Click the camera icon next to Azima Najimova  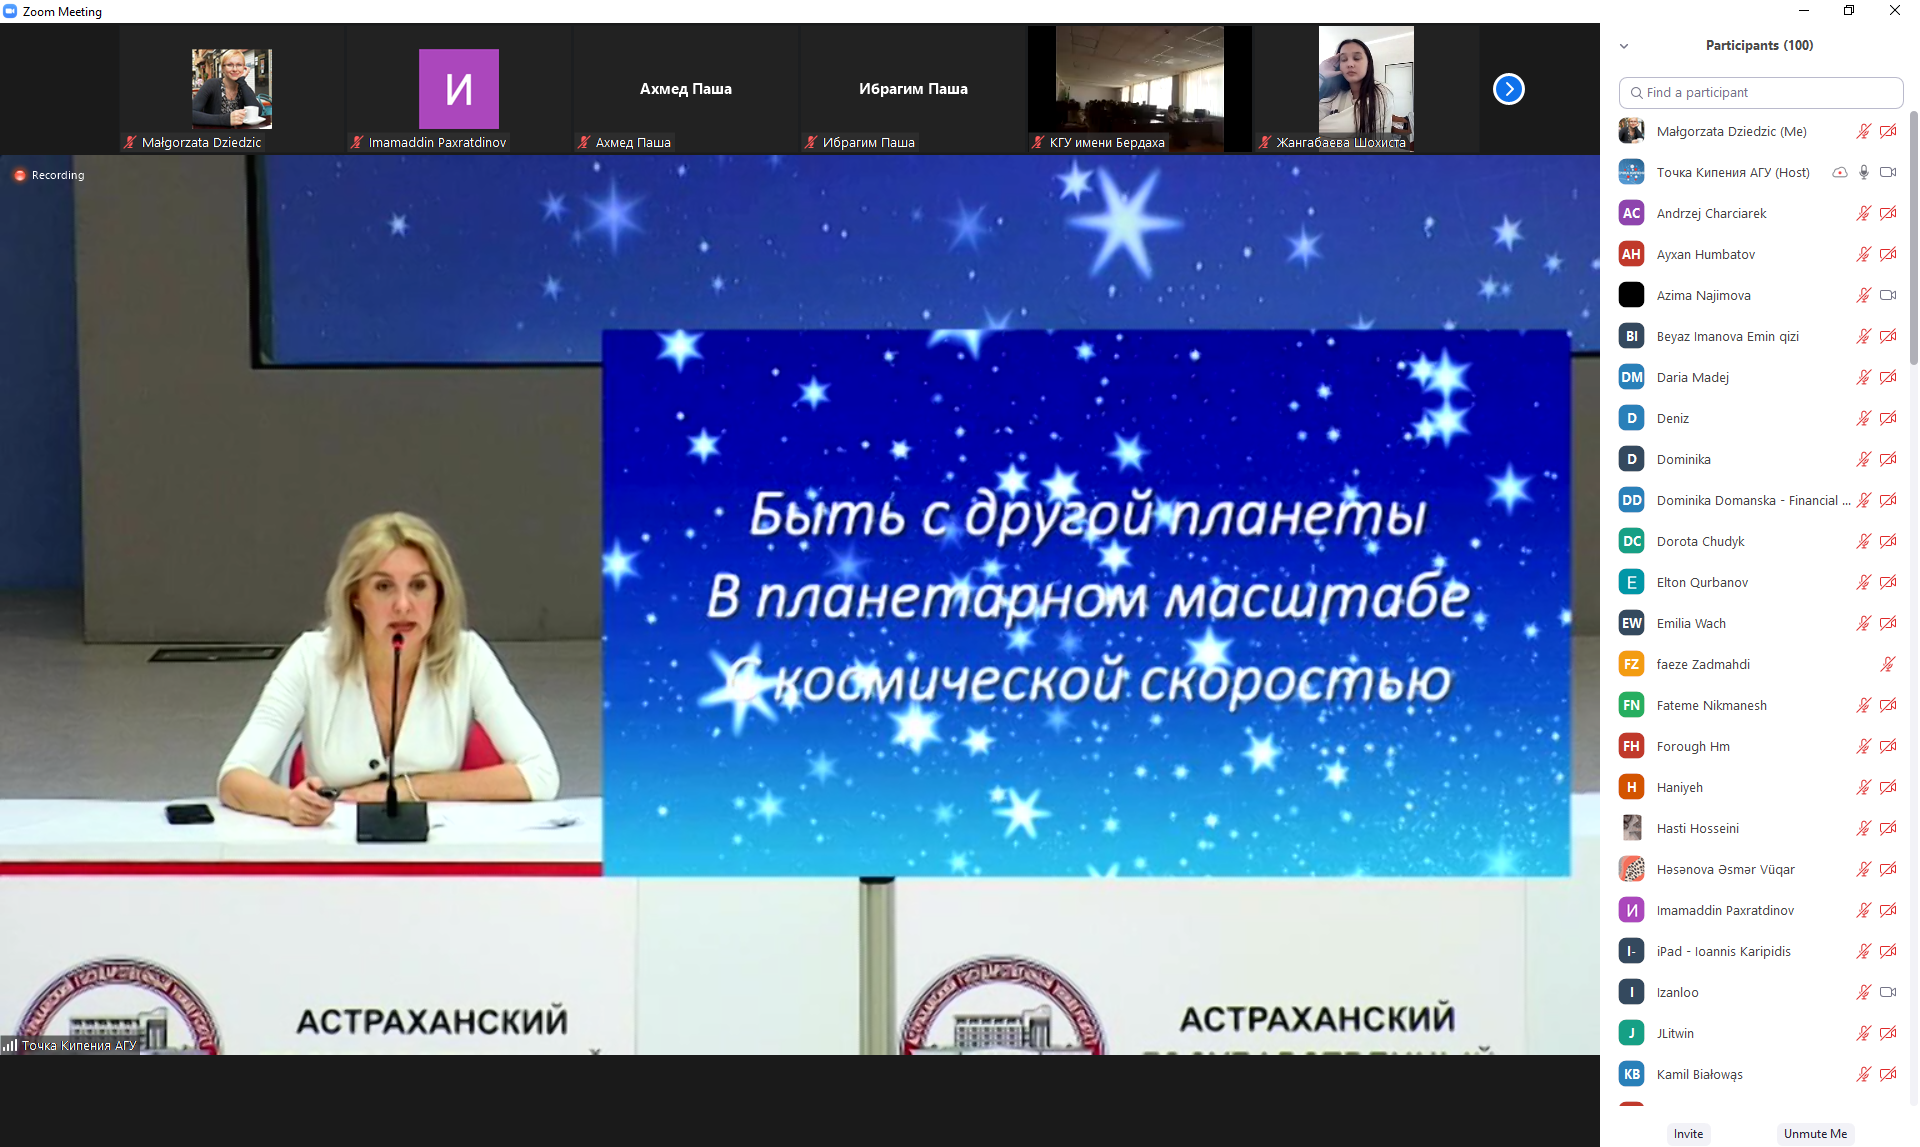(1888, 295)
